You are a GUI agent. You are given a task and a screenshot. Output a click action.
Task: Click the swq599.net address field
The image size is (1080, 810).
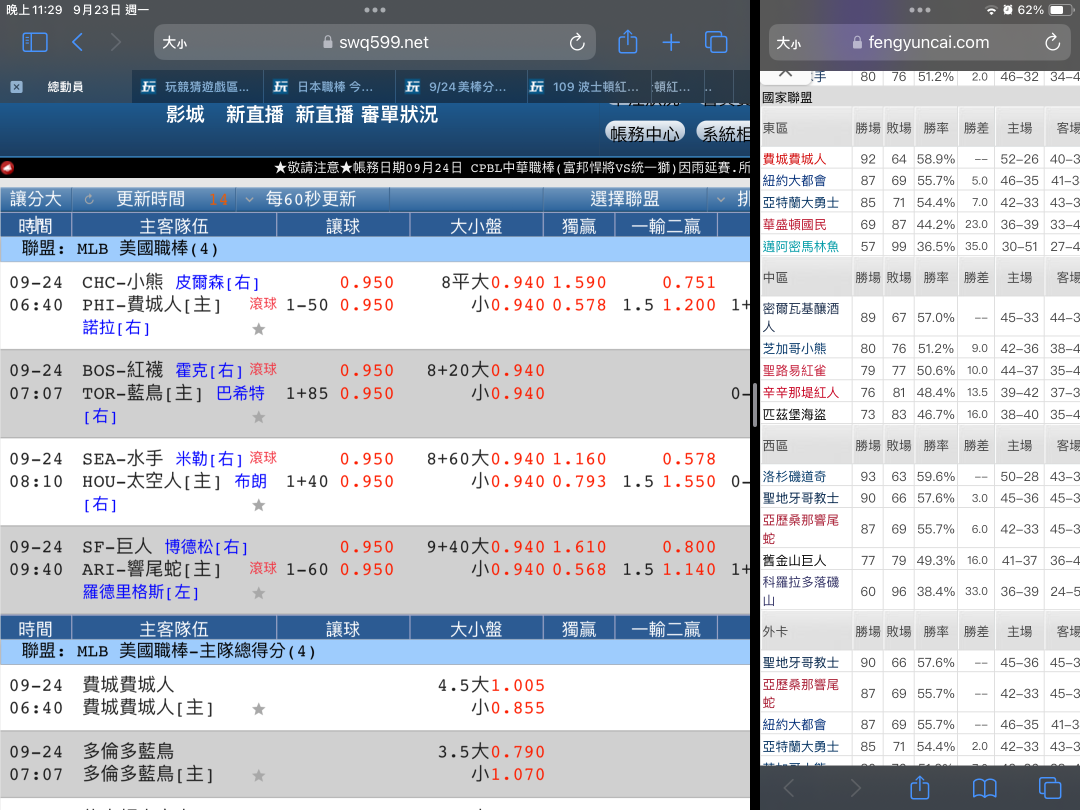pos(375,43)
